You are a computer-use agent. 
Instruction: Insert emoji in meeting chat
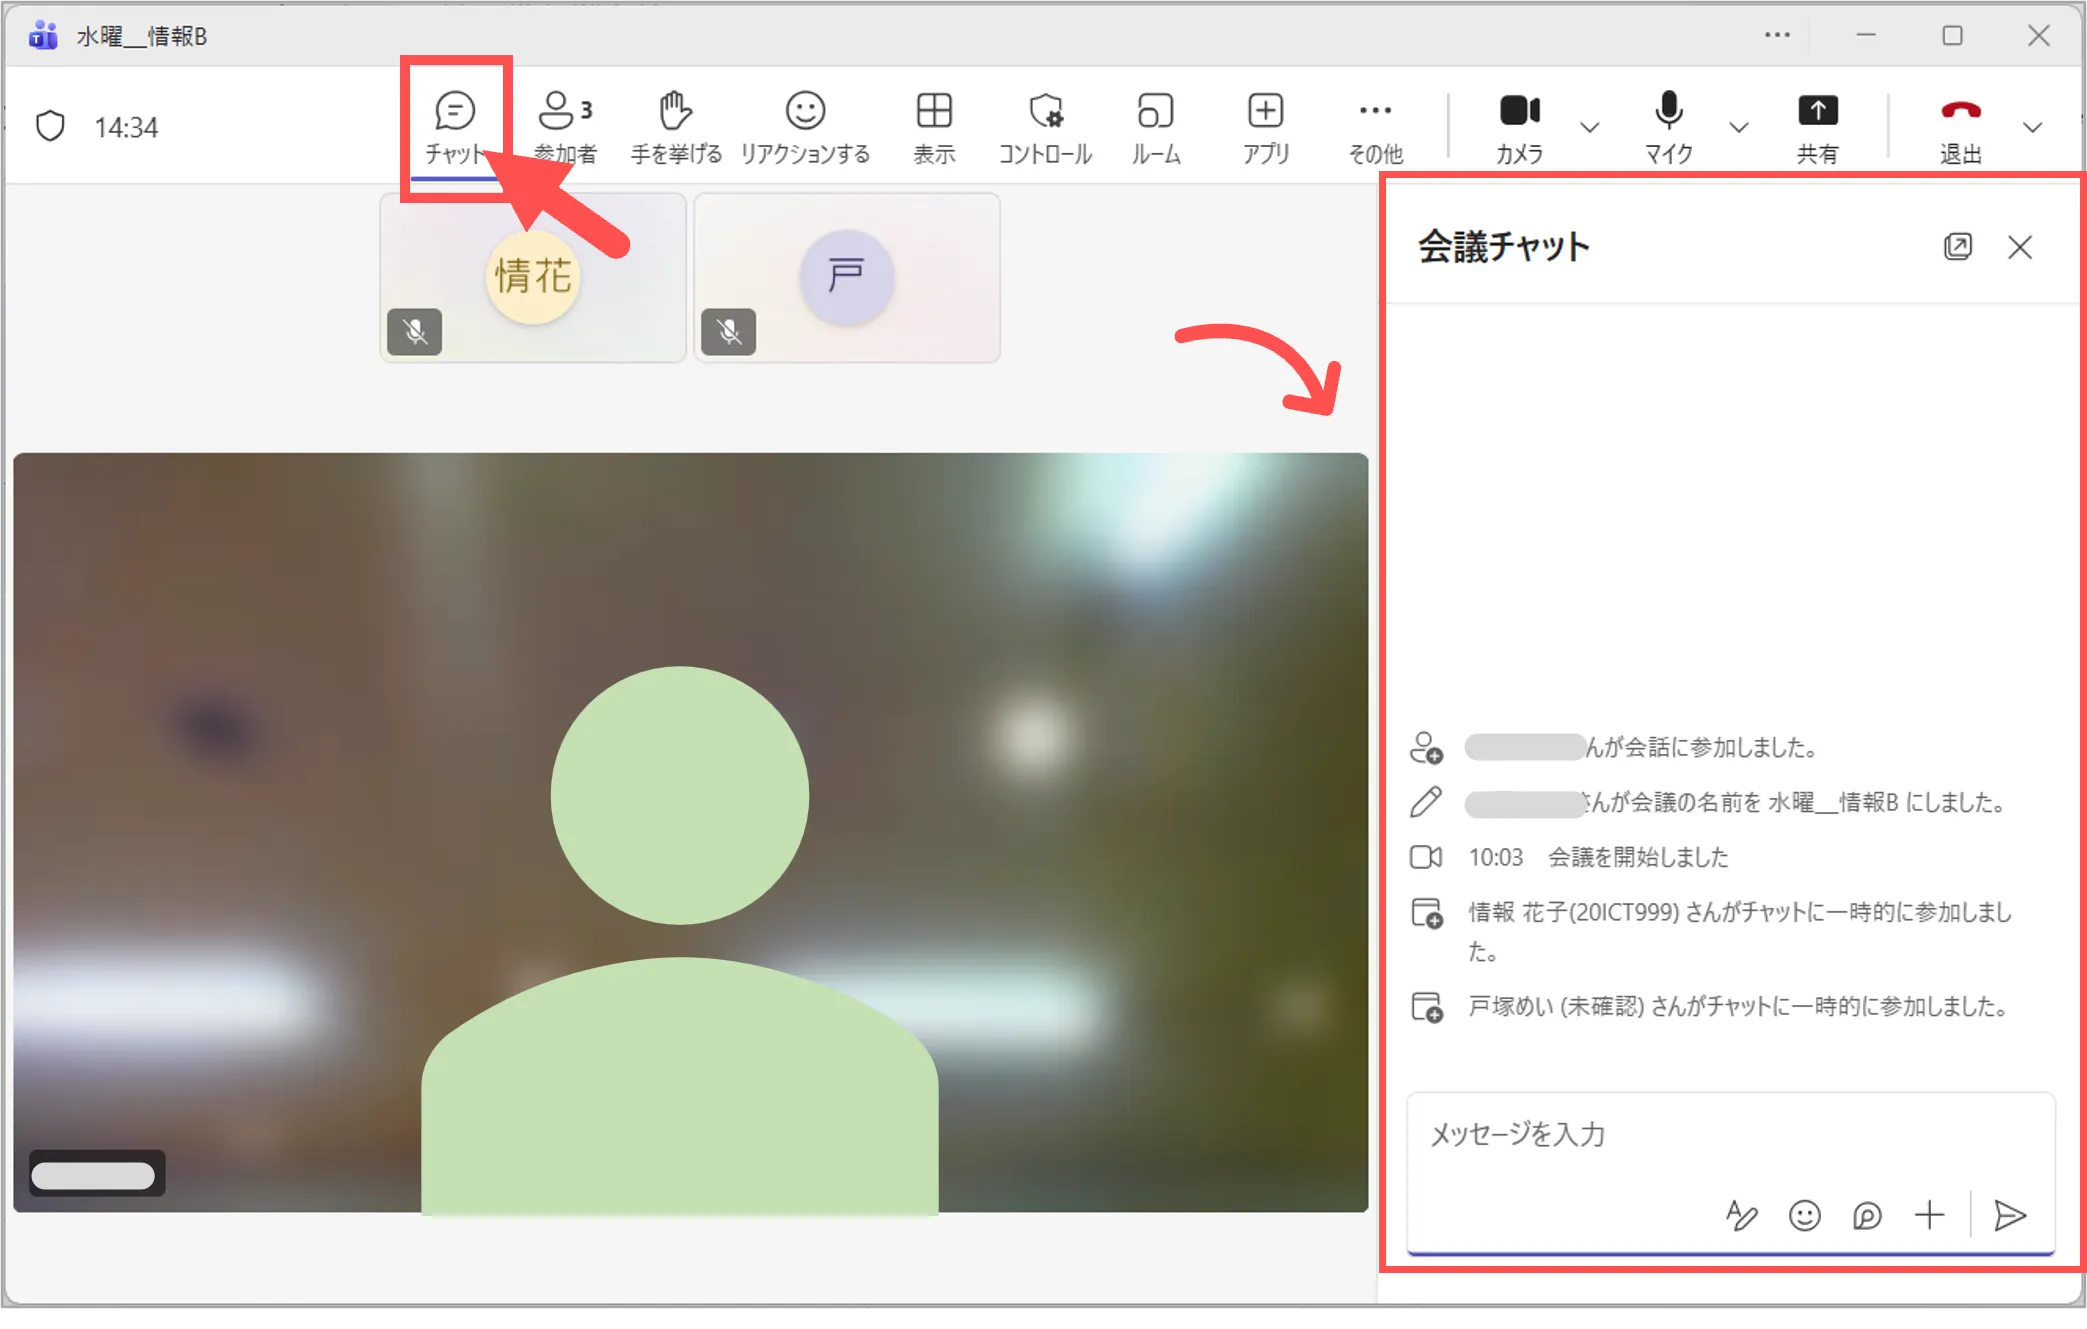click(x=1804, y=1215)
